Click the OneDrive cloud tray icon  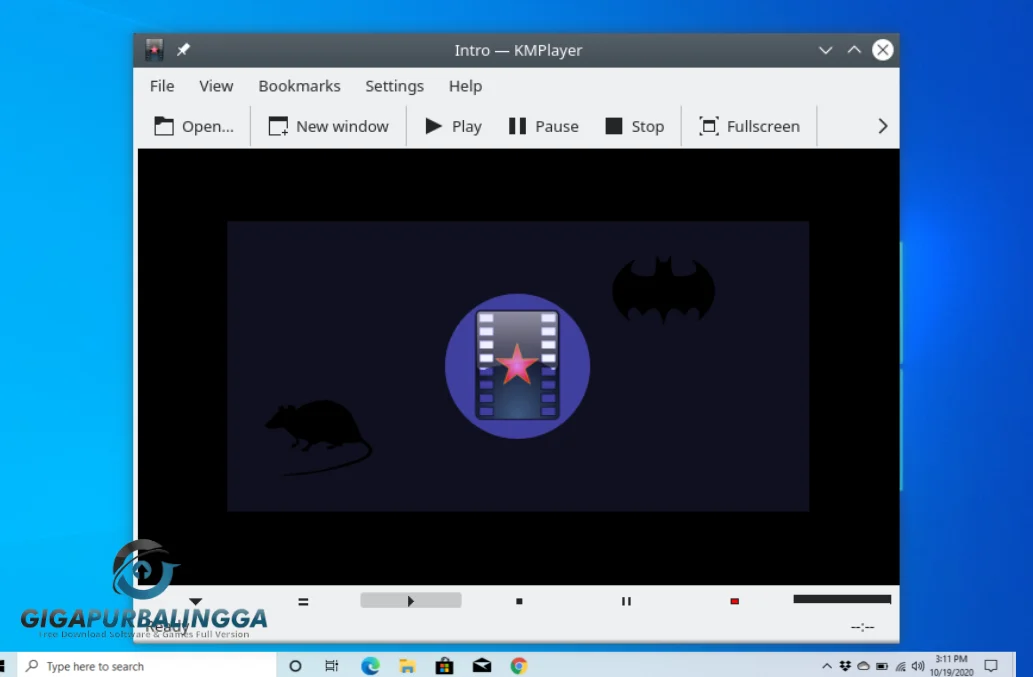(863, 666)
